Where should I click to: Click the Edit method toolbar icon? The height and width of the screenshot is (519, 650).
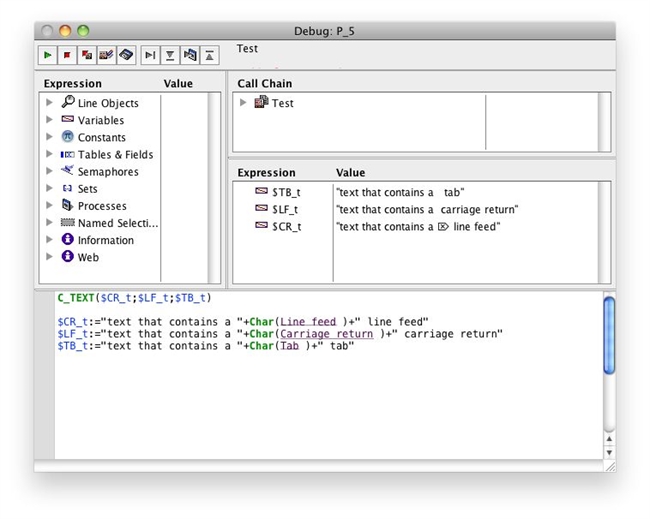coord(106,55)
